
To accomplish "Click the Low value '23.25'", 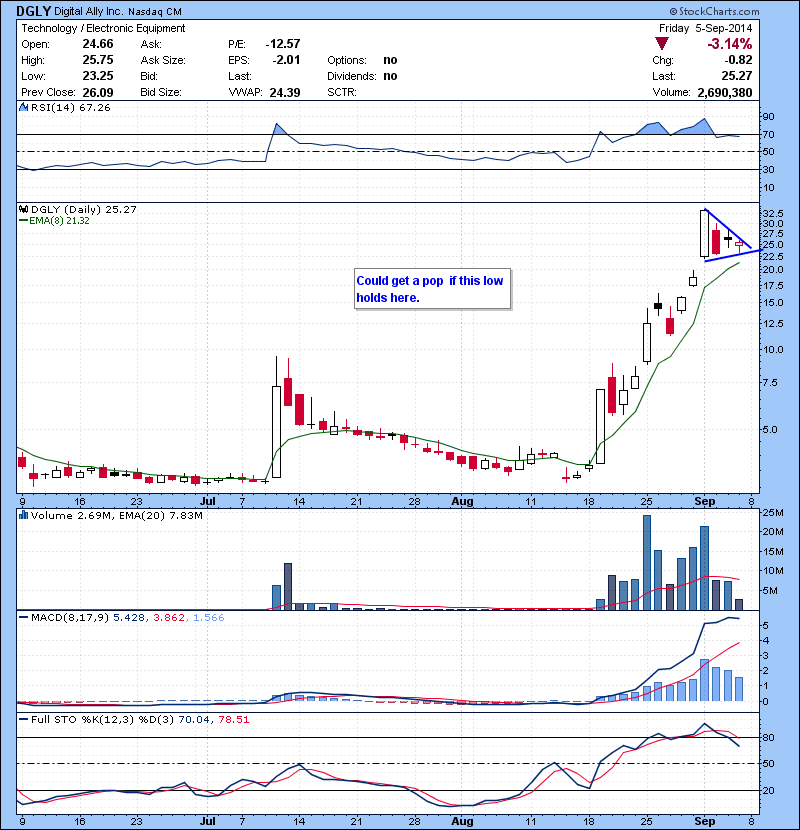I will pyautogui.click(x=98, y=76).
